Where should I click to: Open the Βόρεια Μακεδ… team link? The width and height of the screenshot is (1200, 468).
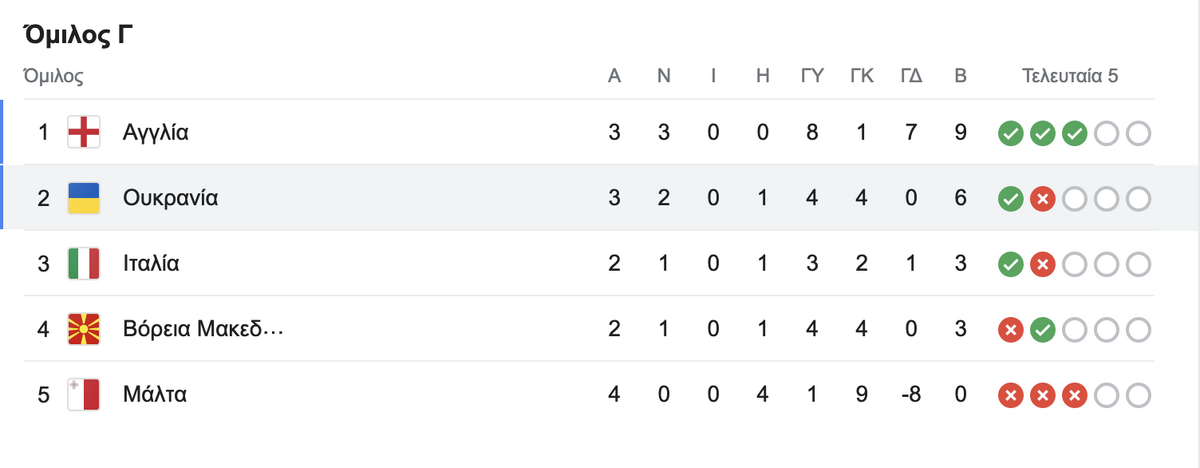point(204,329)
